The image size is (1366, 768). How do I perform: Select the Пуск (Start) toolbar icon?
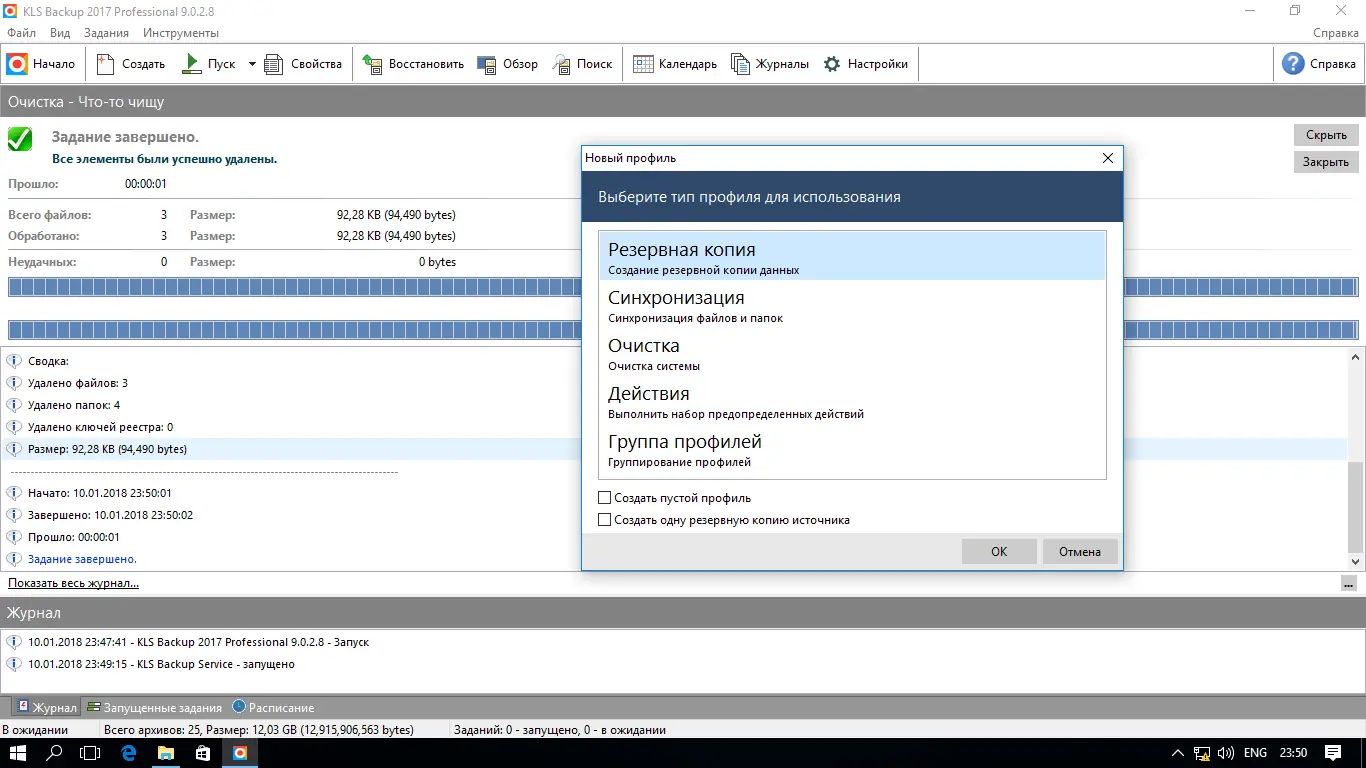[210, 63]
